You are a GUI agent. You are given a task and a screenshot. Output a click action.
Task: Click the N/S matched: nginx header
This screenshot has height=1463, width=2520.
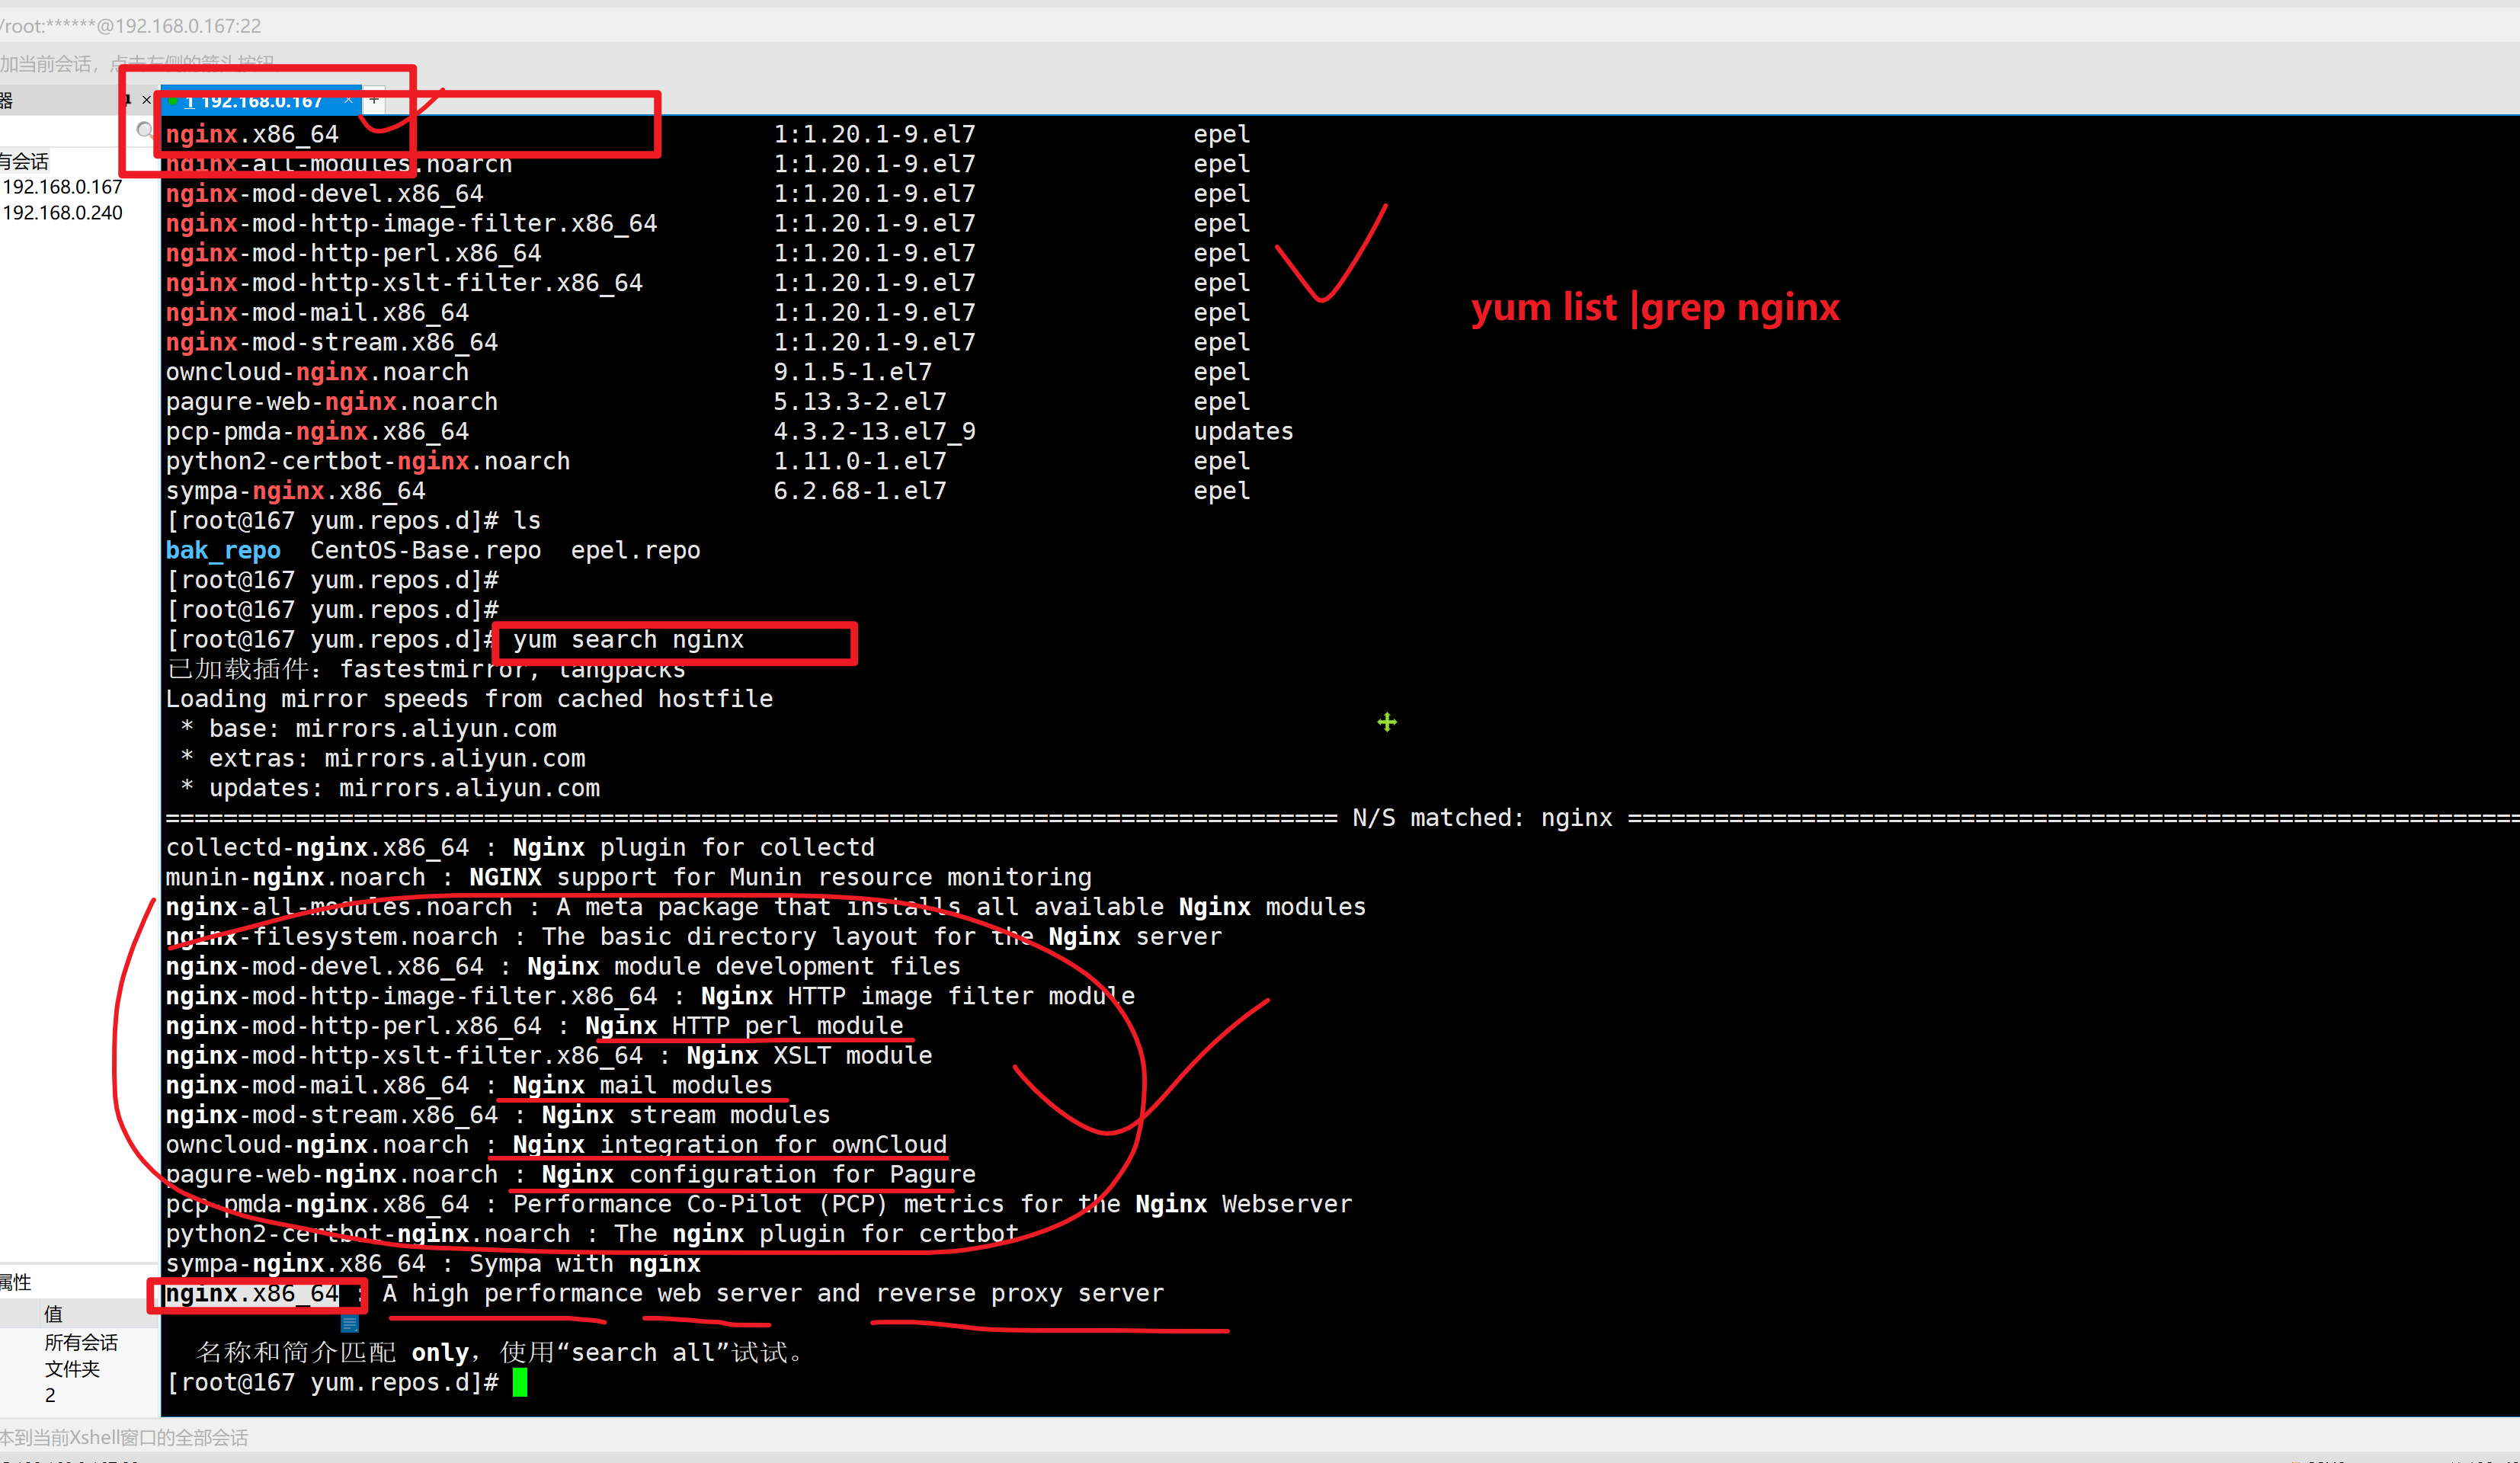pos(1482,818)
